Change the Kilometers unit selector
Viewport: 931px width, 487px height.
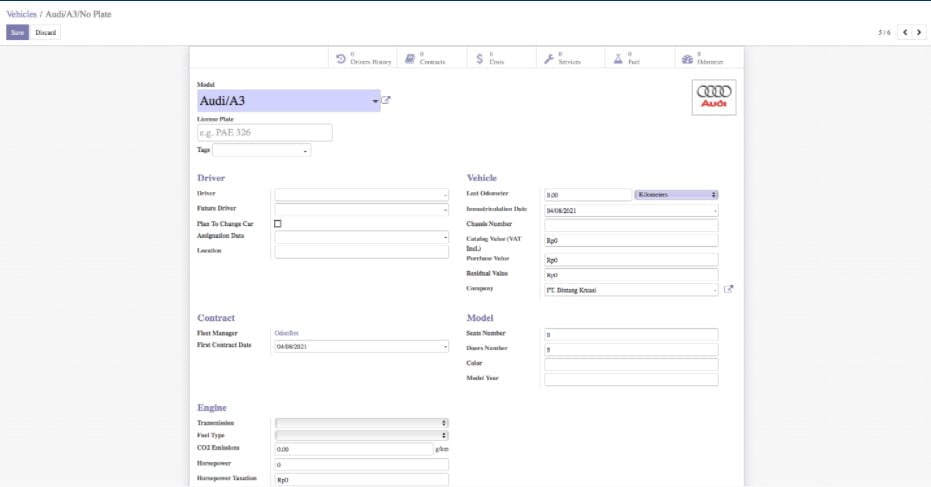coord(676,195)
